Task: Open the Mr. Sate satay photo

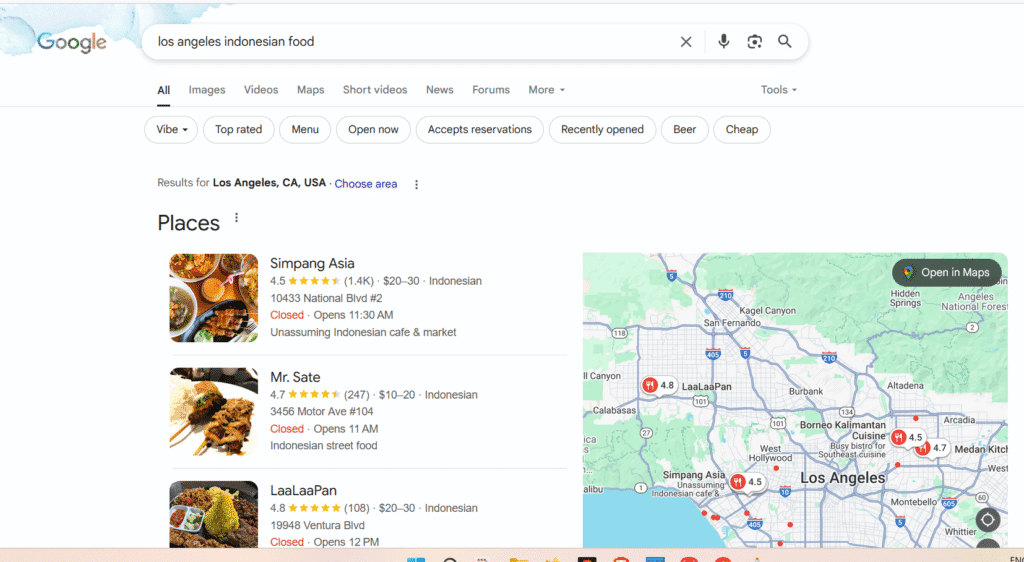Action: point(214,411)
